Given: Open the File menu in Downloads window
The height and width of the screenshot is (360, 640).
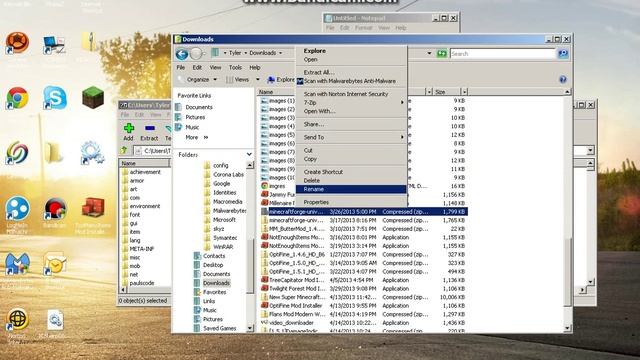Looking at the screenshot, I should 181,67.
